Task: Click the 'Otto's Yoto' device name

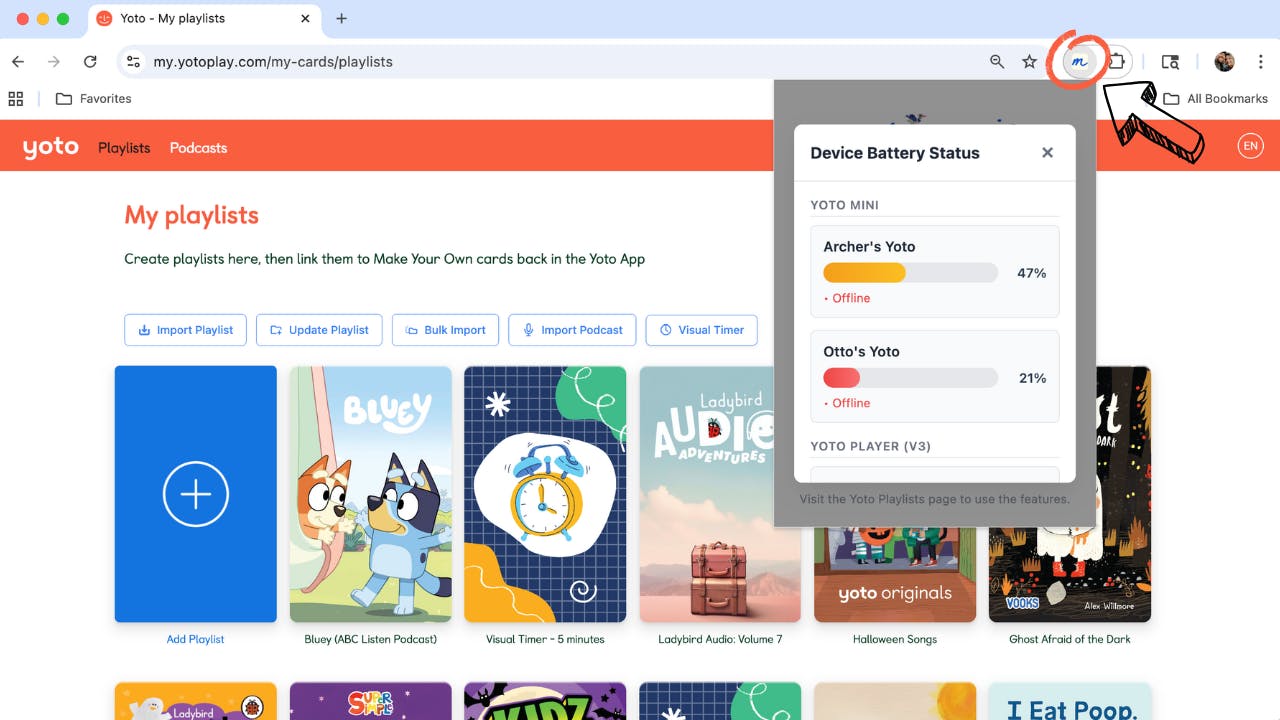Action: coord(861,352)
